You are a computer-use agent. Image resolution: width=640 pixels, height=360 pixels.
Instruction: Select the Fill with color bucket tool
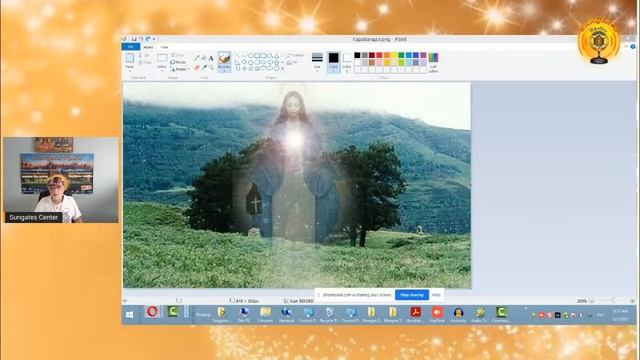coord(204,58)
